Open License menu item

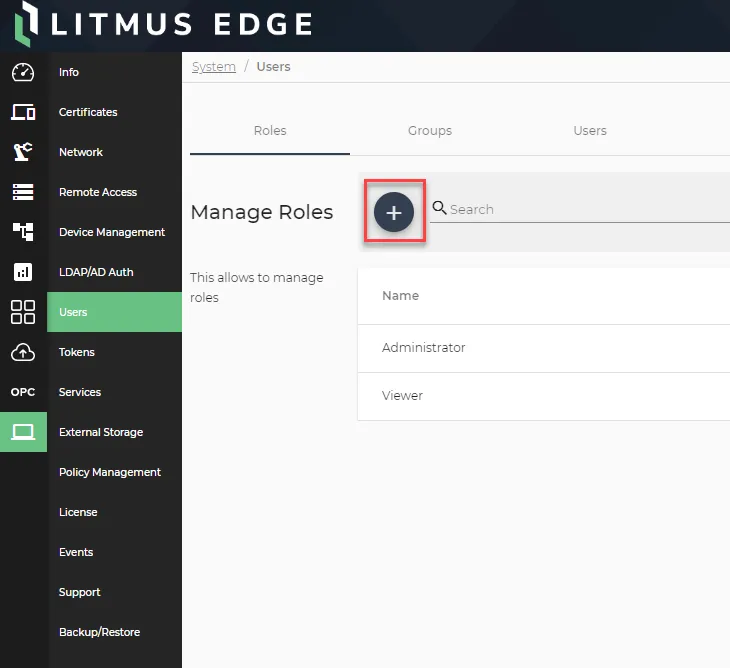pos(115,513)
